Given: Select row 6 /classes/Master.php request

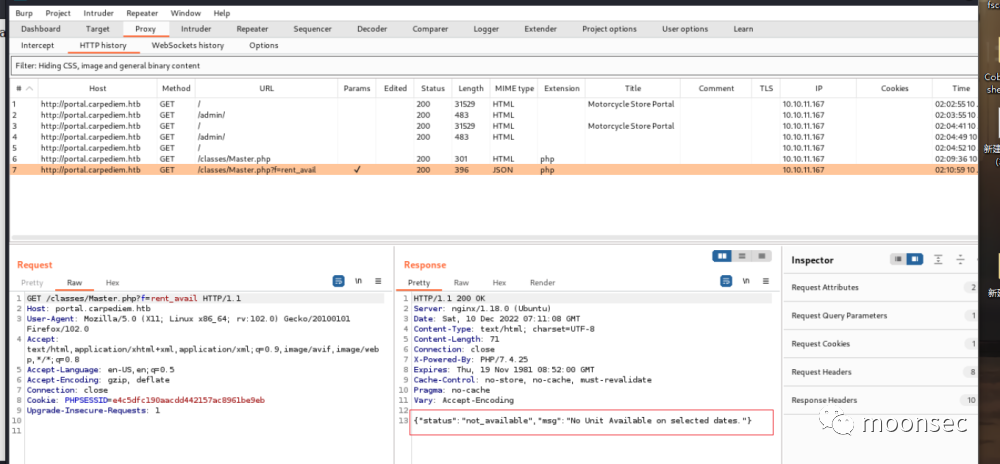Looking at the screenshot, I should [x=494, y=159].
